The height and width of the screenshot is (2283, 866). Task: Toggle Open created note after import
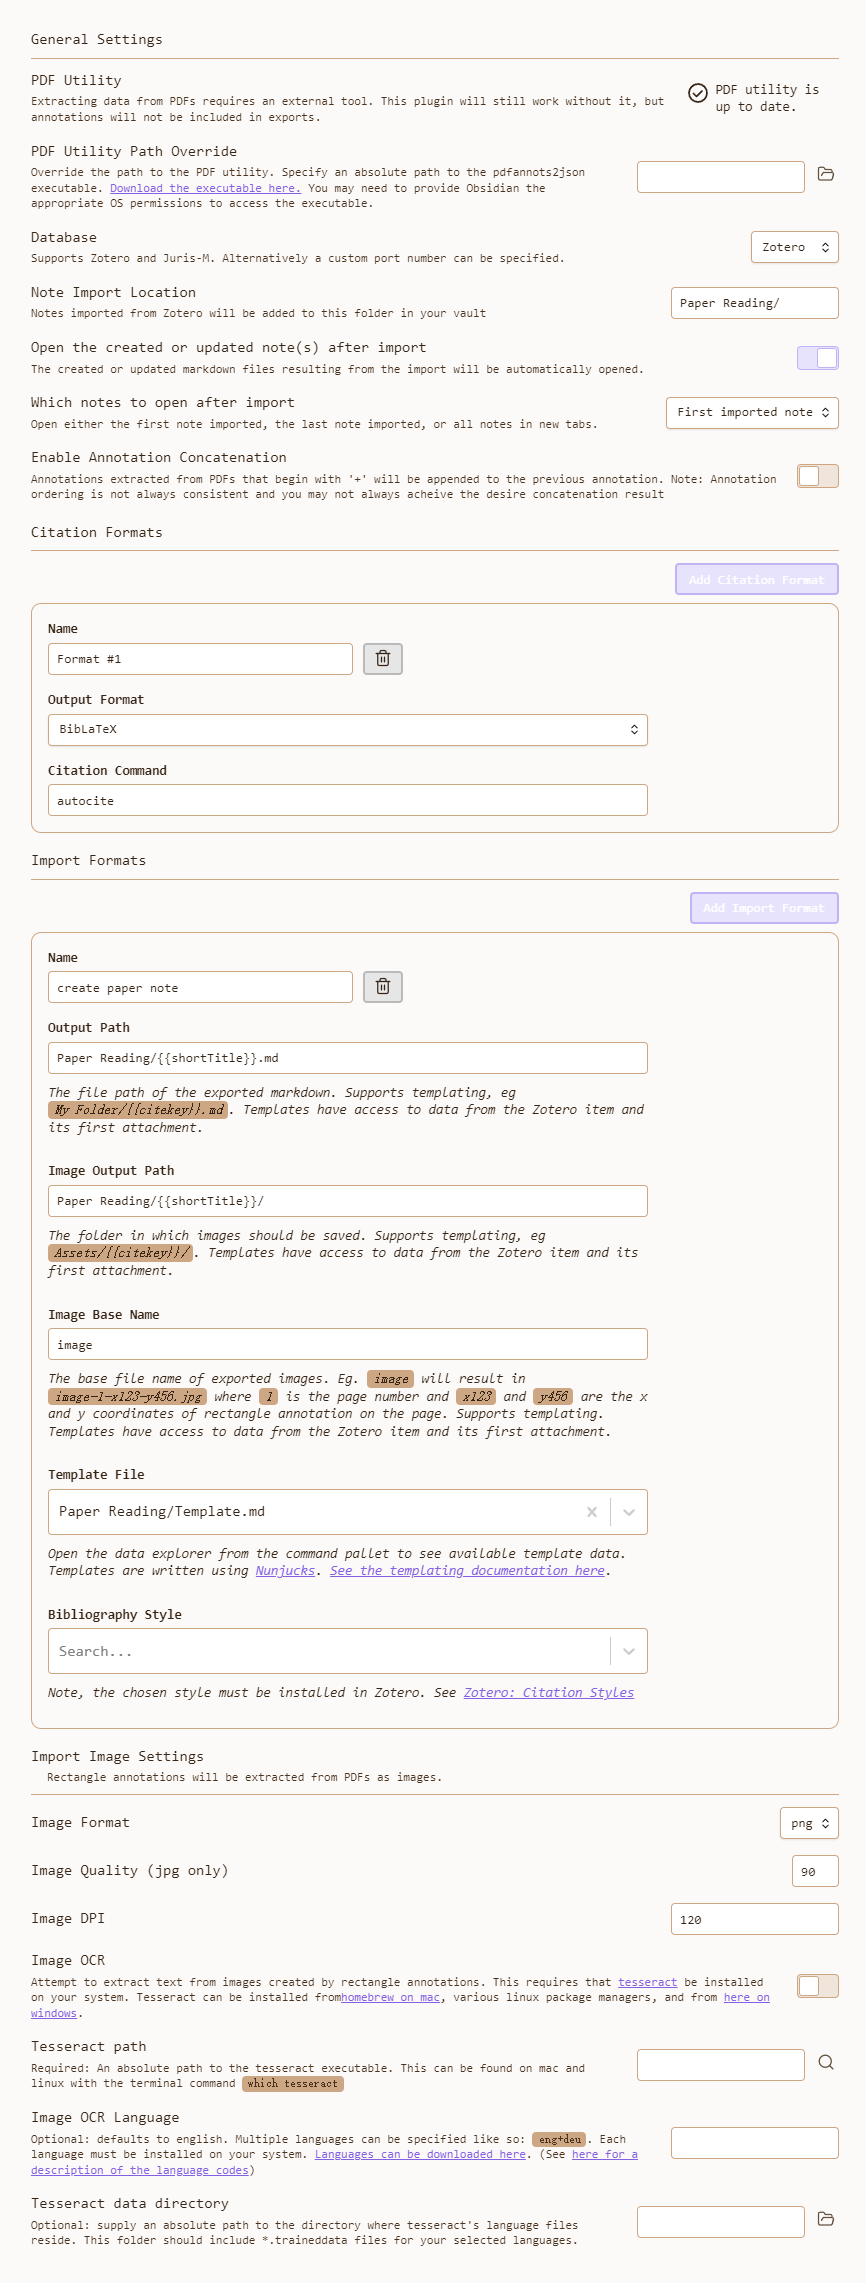(x=818, y=358)
